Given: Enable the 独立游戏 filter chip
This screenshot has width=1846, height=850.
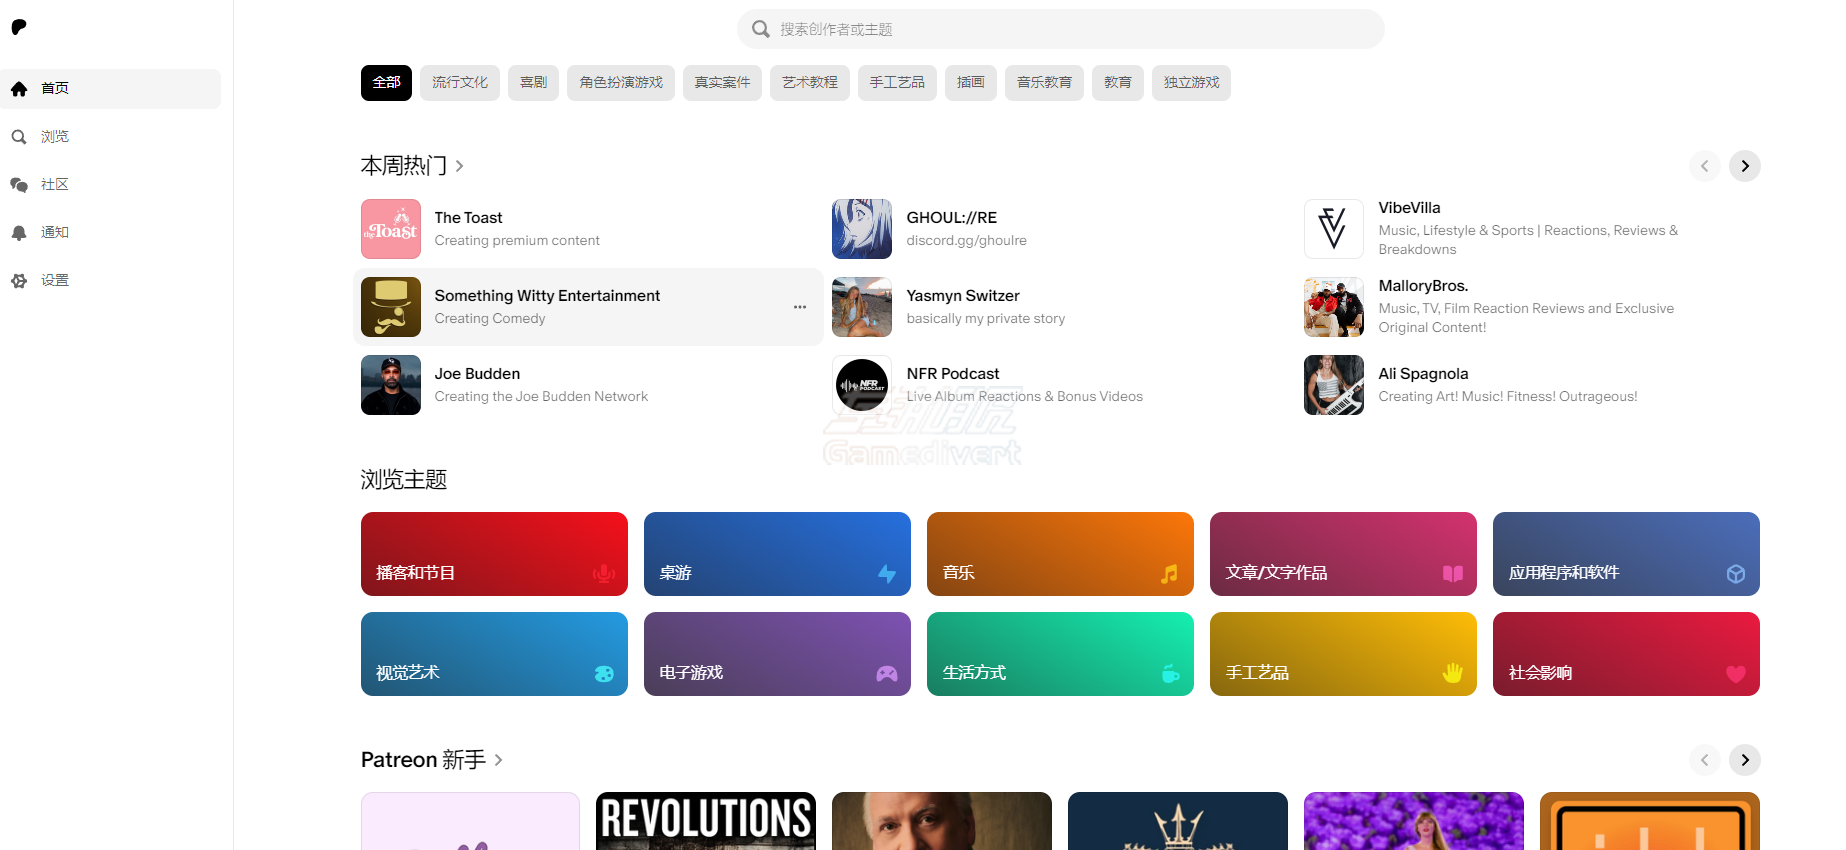Looking at the screenshot, I should [x=1191, y=83].
